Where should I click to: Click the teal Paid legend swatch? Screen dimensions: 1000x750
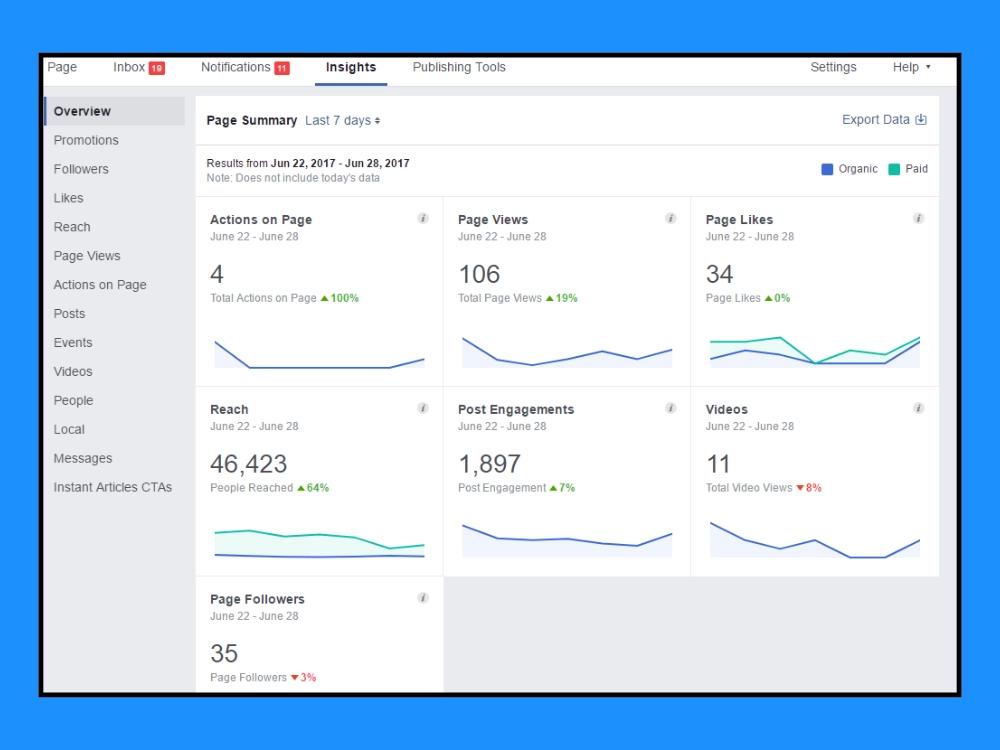[x=894, y=169]
